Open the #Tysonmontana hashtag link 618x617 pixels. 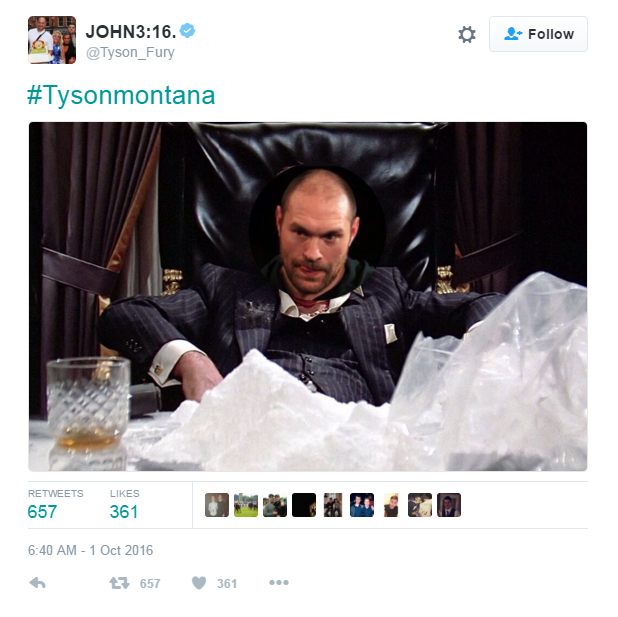click(x=121, y=95)
